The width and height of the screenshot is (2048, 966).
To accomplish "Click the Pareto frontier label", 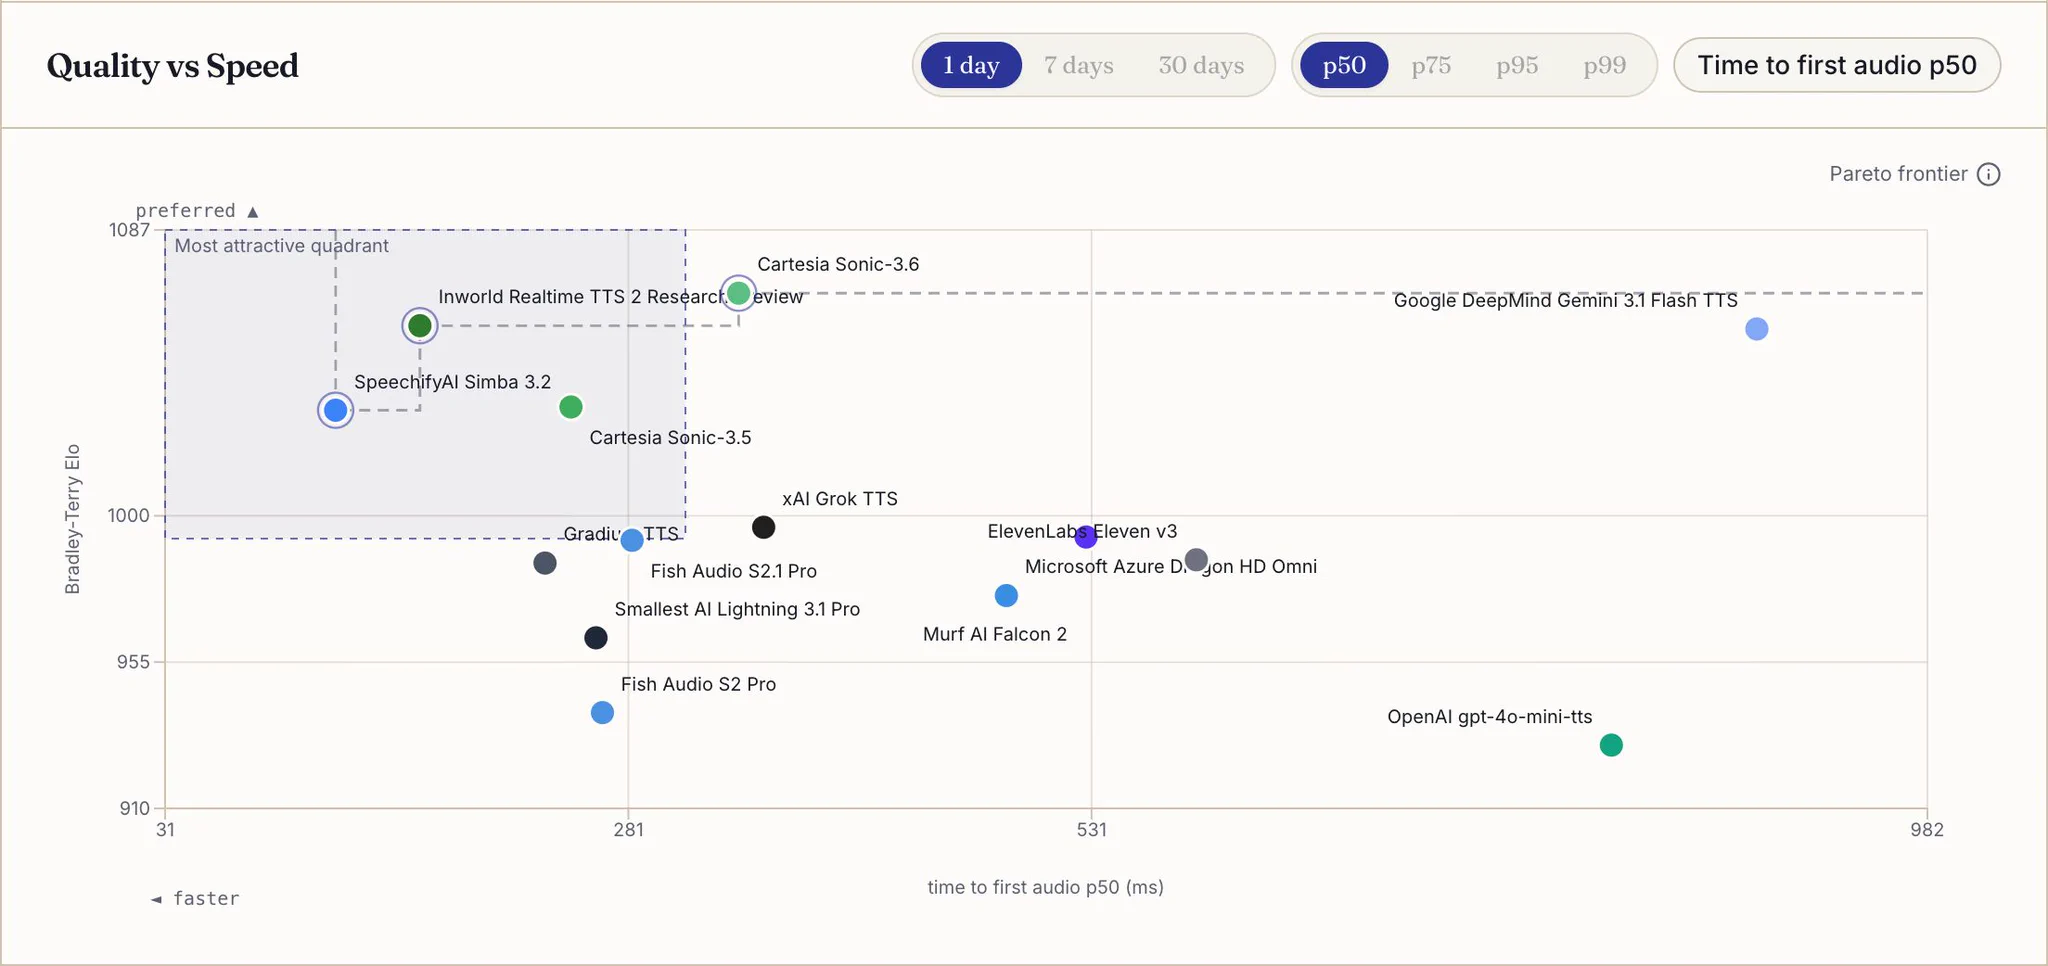I will (x=1898, y=174).
